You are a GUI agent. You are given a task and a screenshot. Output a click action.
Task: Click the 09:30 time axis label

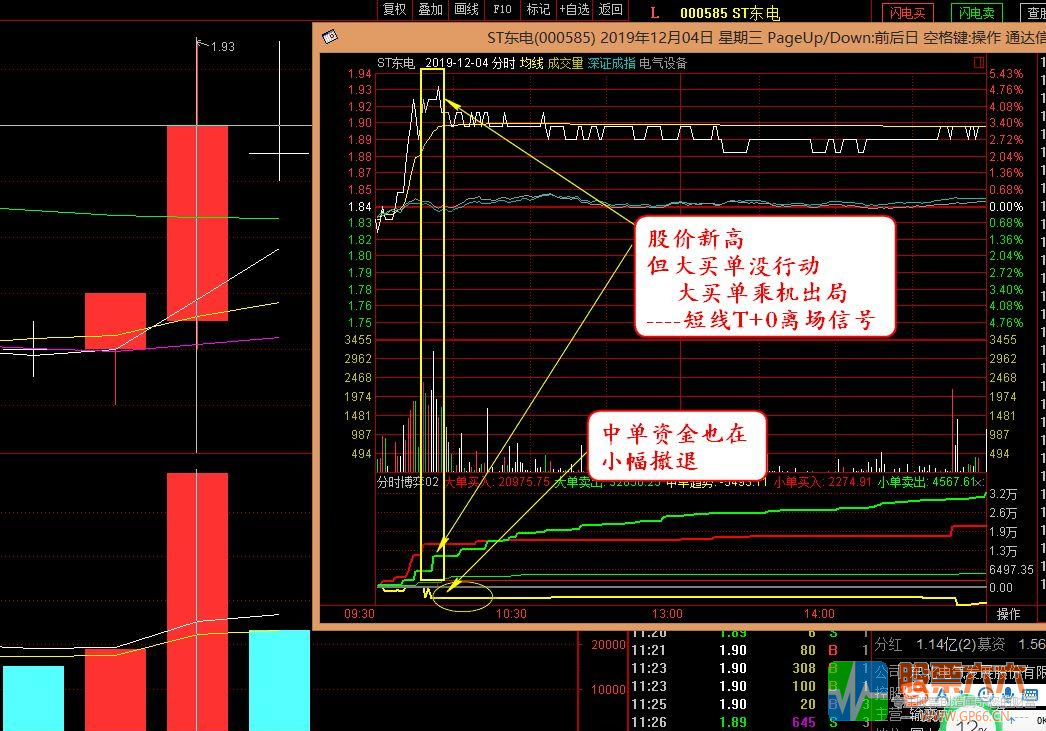pyautogui.click(x=359, y=614)
